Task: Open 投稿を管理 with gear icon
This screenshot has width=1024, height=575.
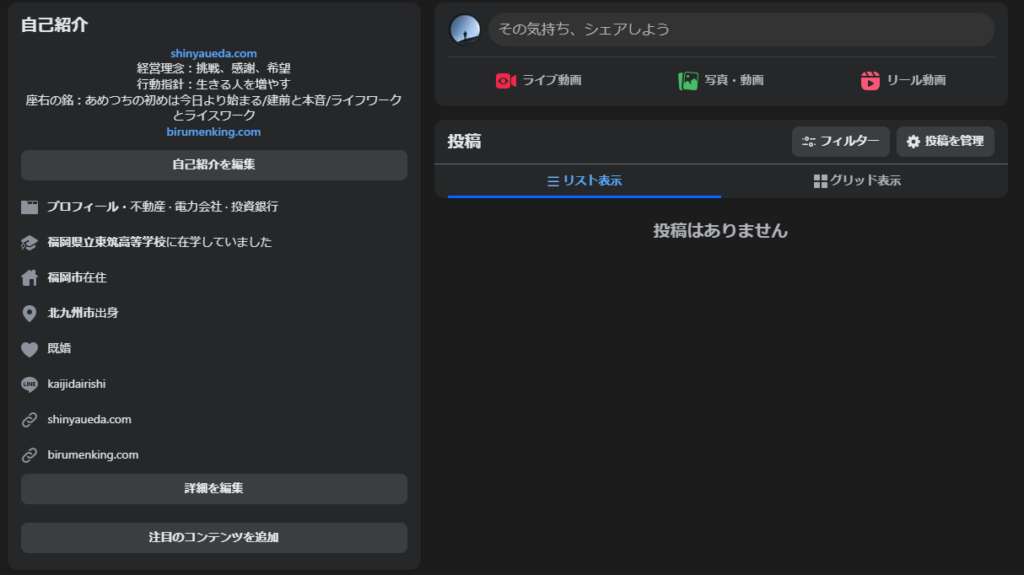Action: coord(945,142)
